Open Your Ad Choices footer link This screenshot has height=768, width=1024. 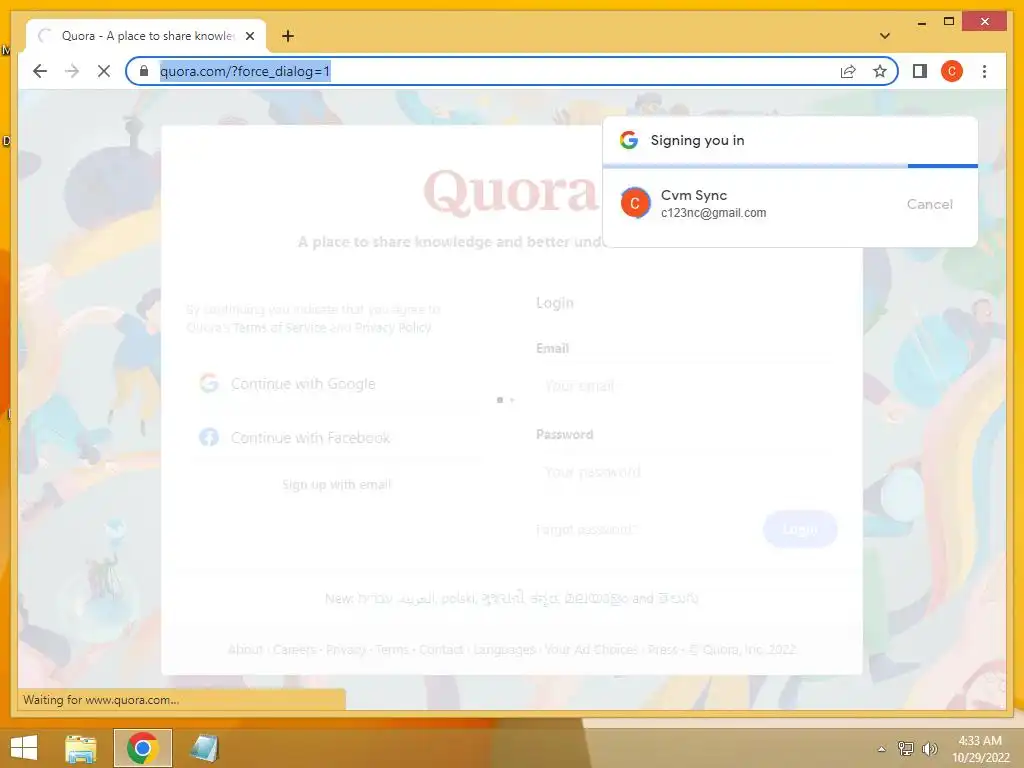[592, 650]
